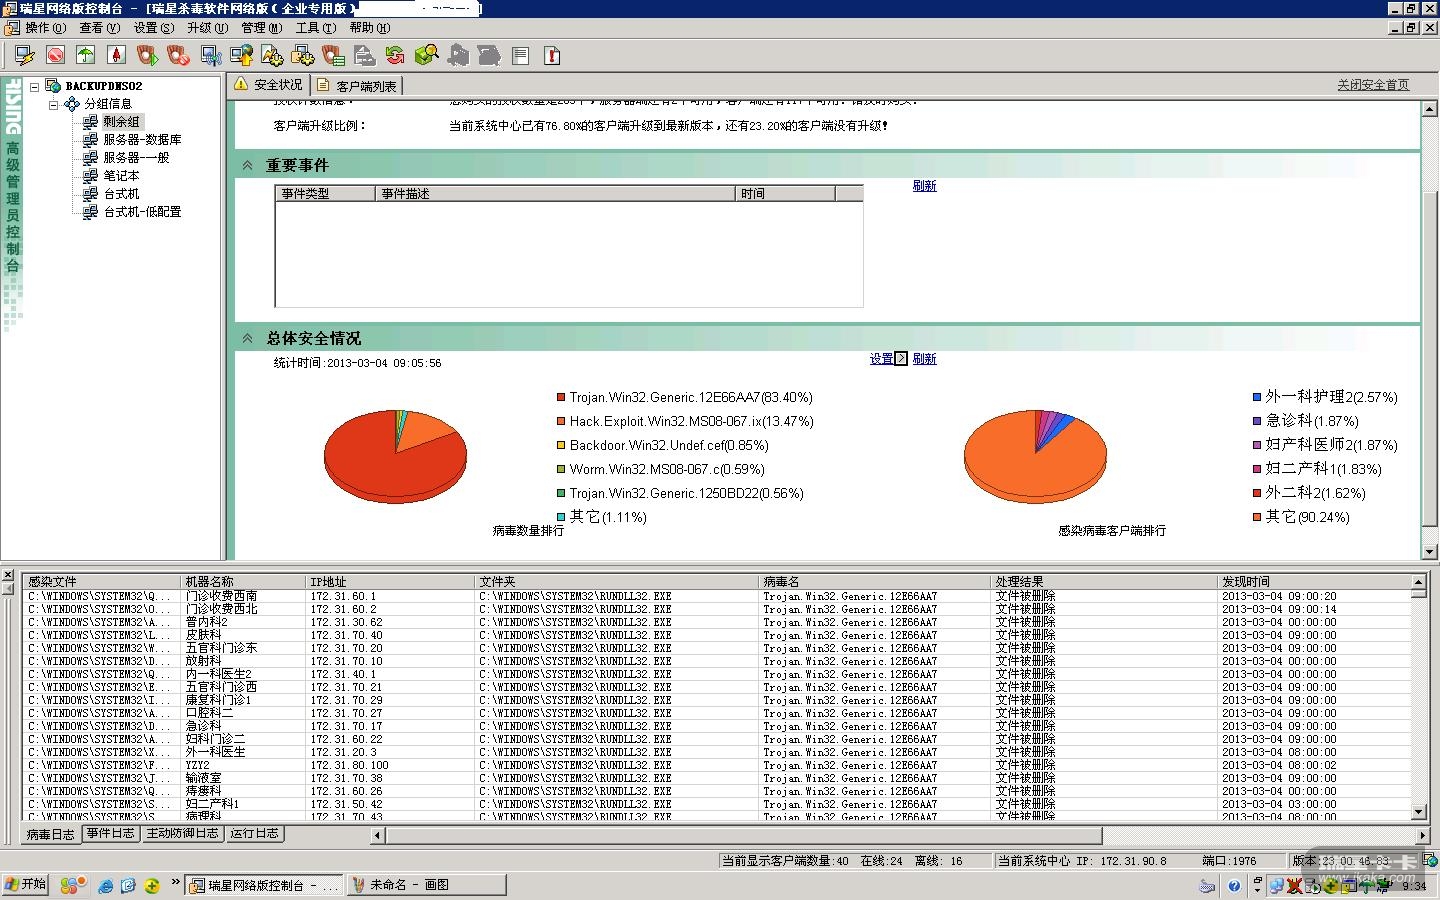Click the green box with magnifier icon
Screen dimensions: 1440x900
pos(427,55)
